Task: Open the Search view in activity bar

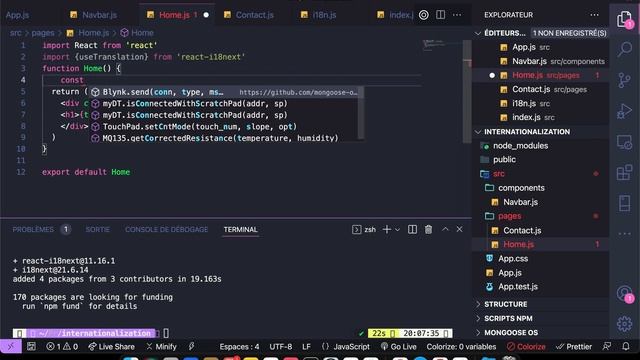Action: 624,49
